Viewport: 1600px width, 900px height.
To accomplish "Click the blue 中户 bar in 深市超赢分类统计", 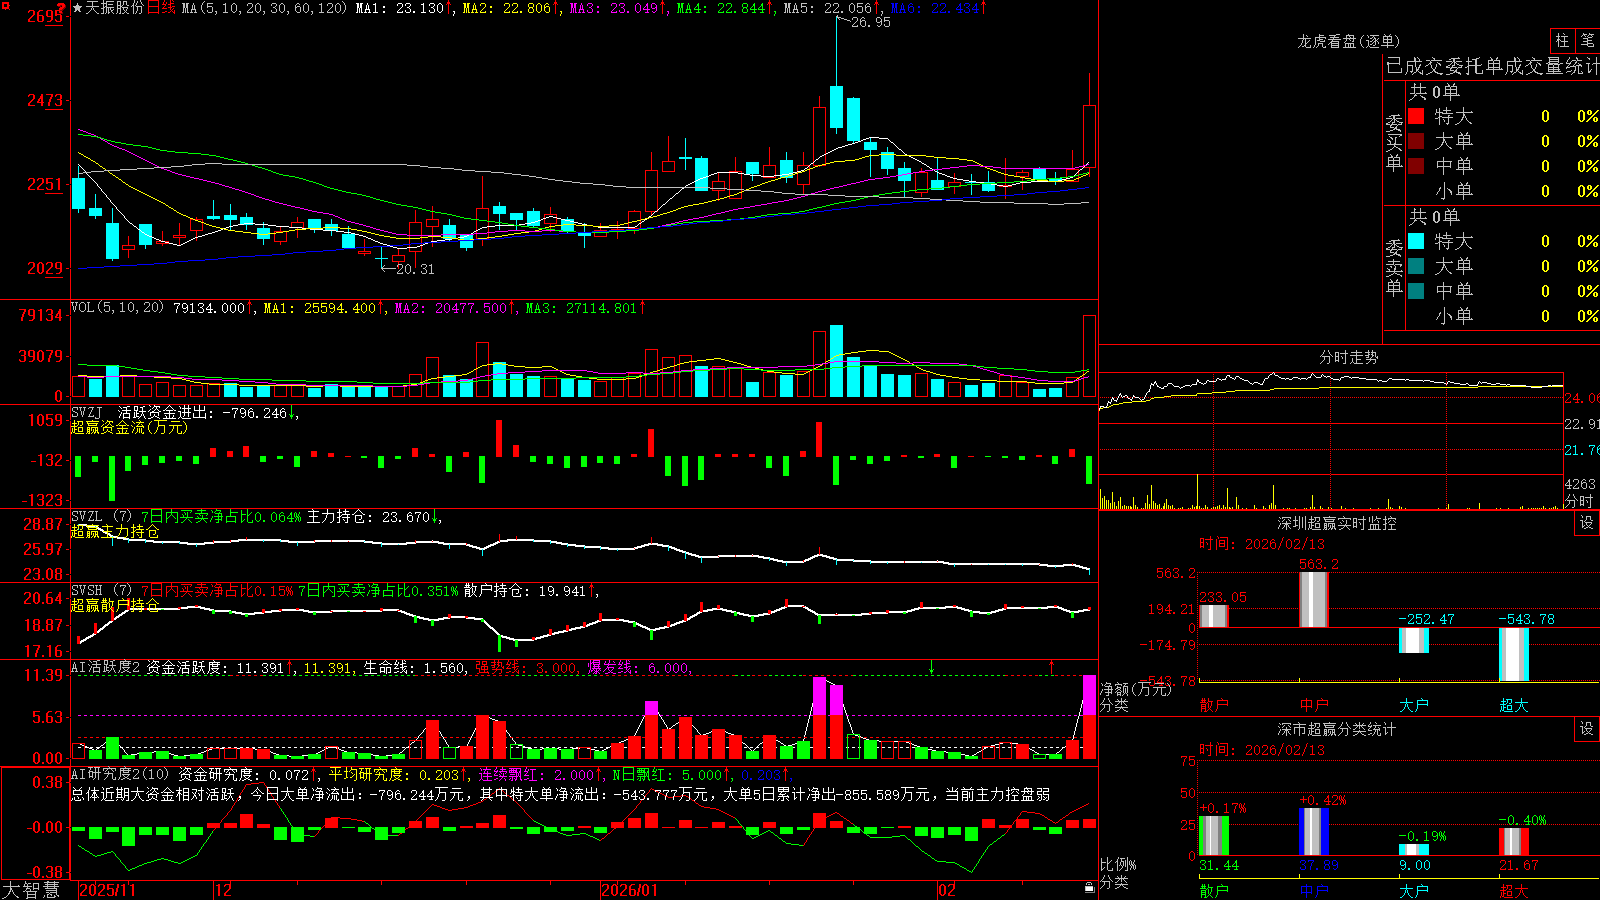I will click(1314, 831).
